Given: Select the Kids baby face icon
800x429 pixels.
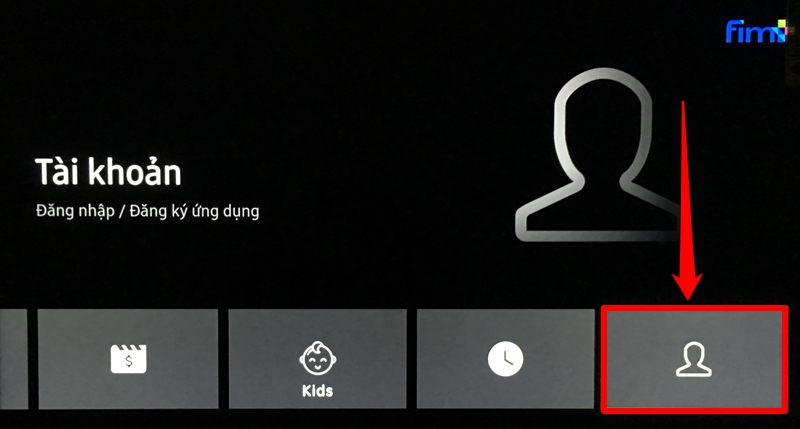Looking at the screenshot, I should click(x=317, y=358).
